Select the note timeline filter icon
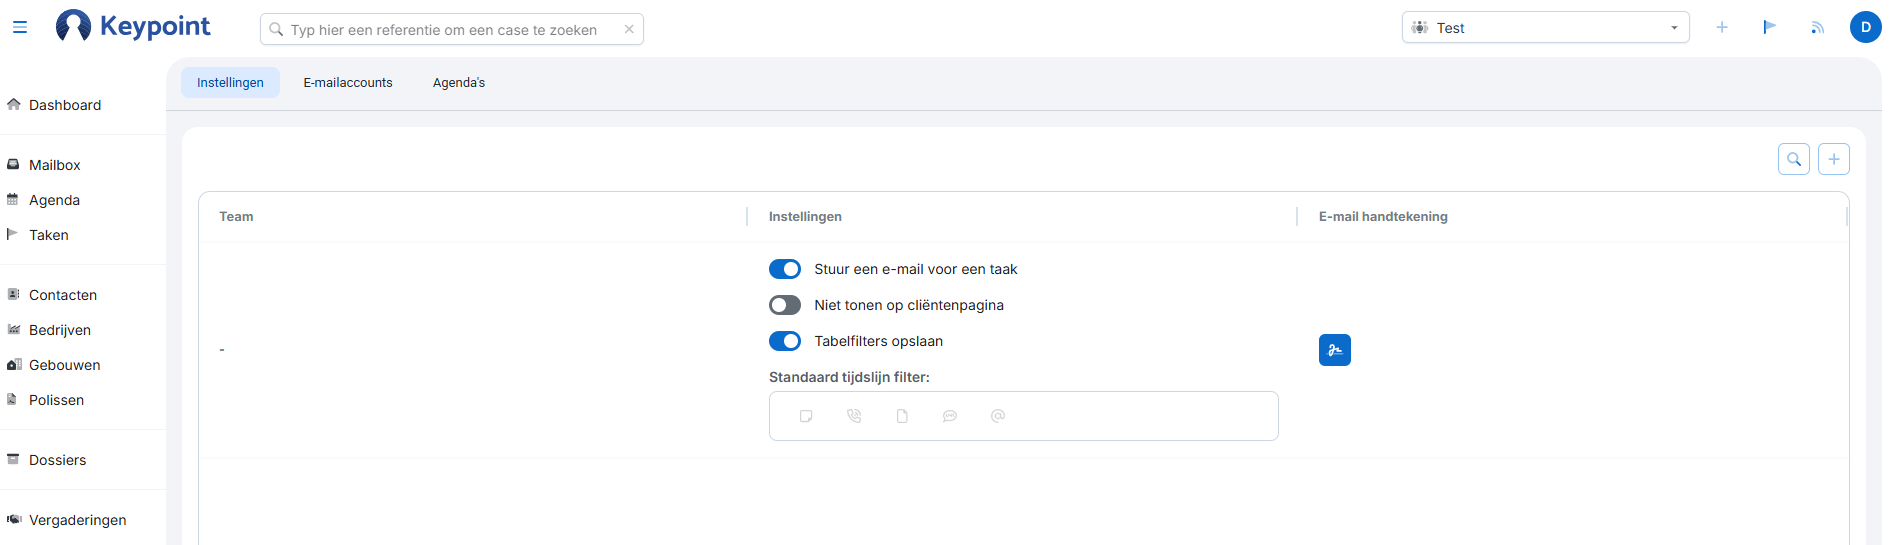1893x545 pixels. (806, 416)
